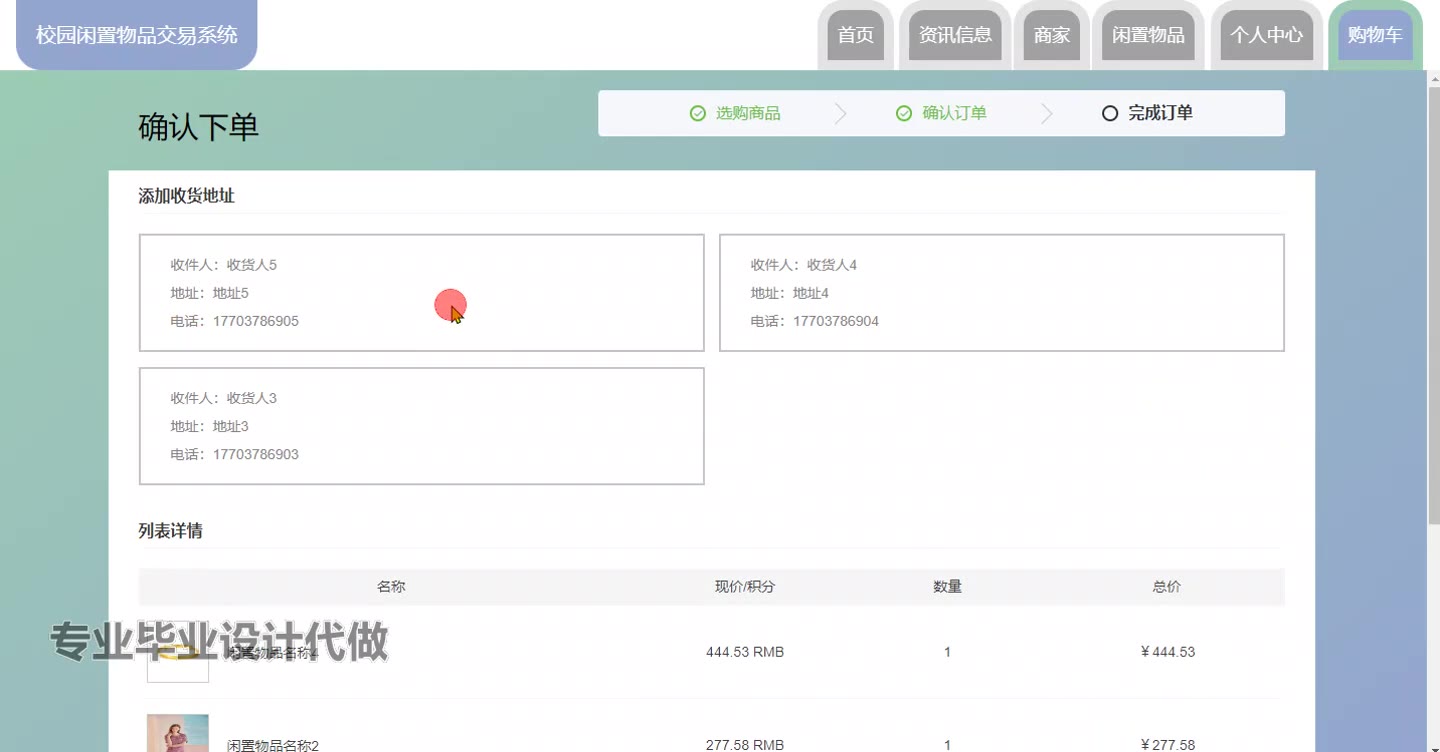The image size is (1440, 752).
Task: Select the 收货人5 address card
Action: coord(421,293)
